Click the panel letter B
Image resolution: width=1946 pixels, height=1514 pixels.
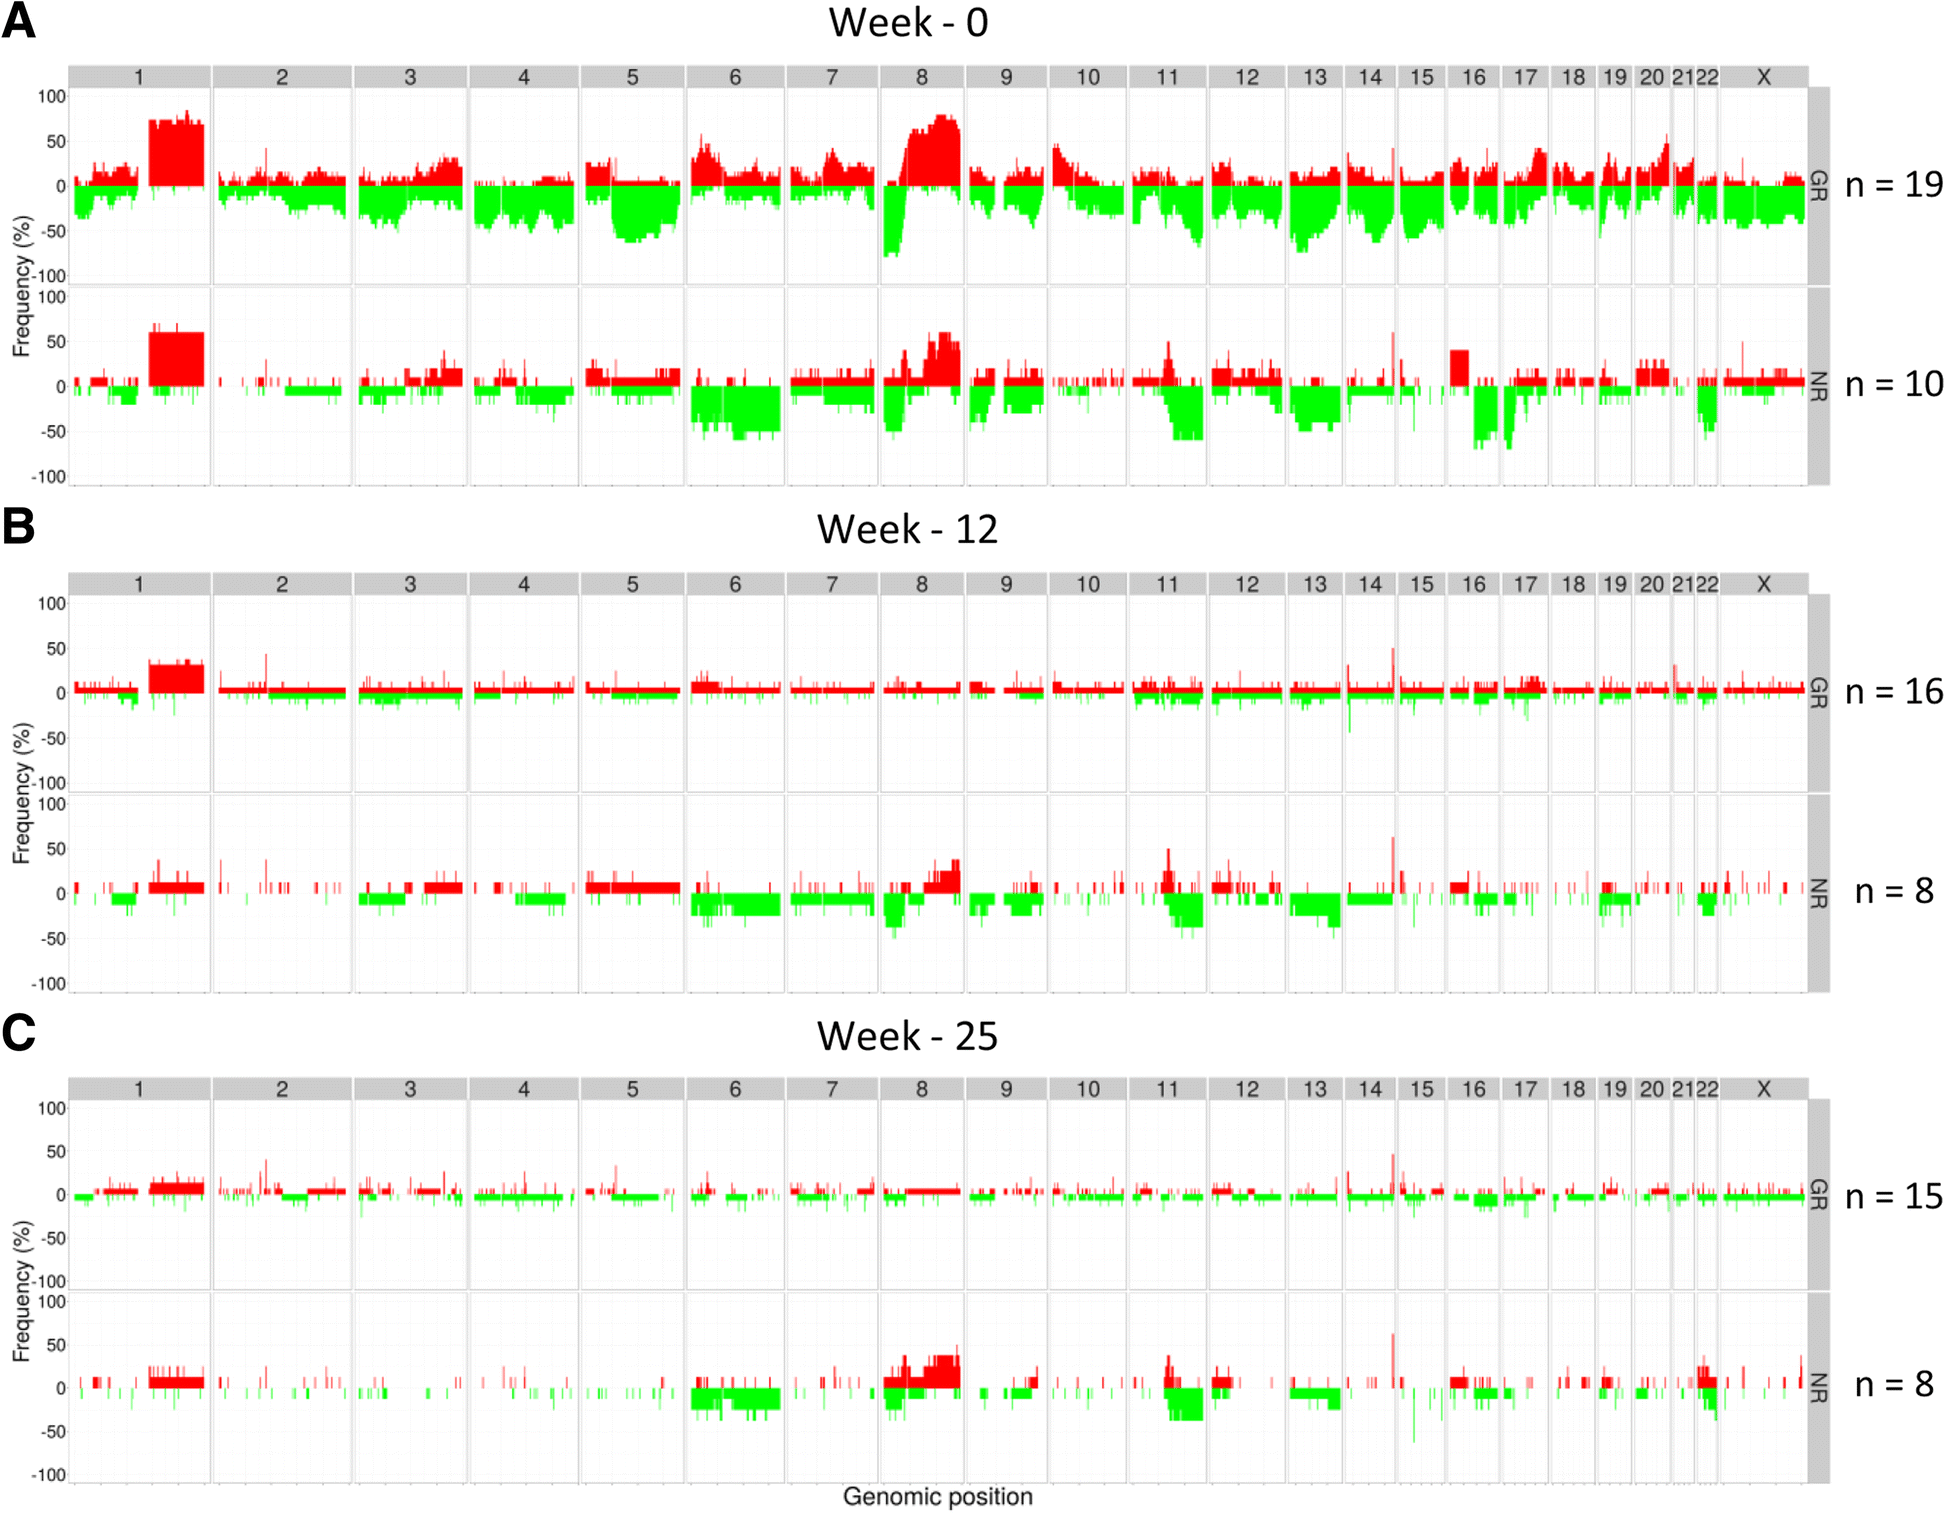point(18,526)
